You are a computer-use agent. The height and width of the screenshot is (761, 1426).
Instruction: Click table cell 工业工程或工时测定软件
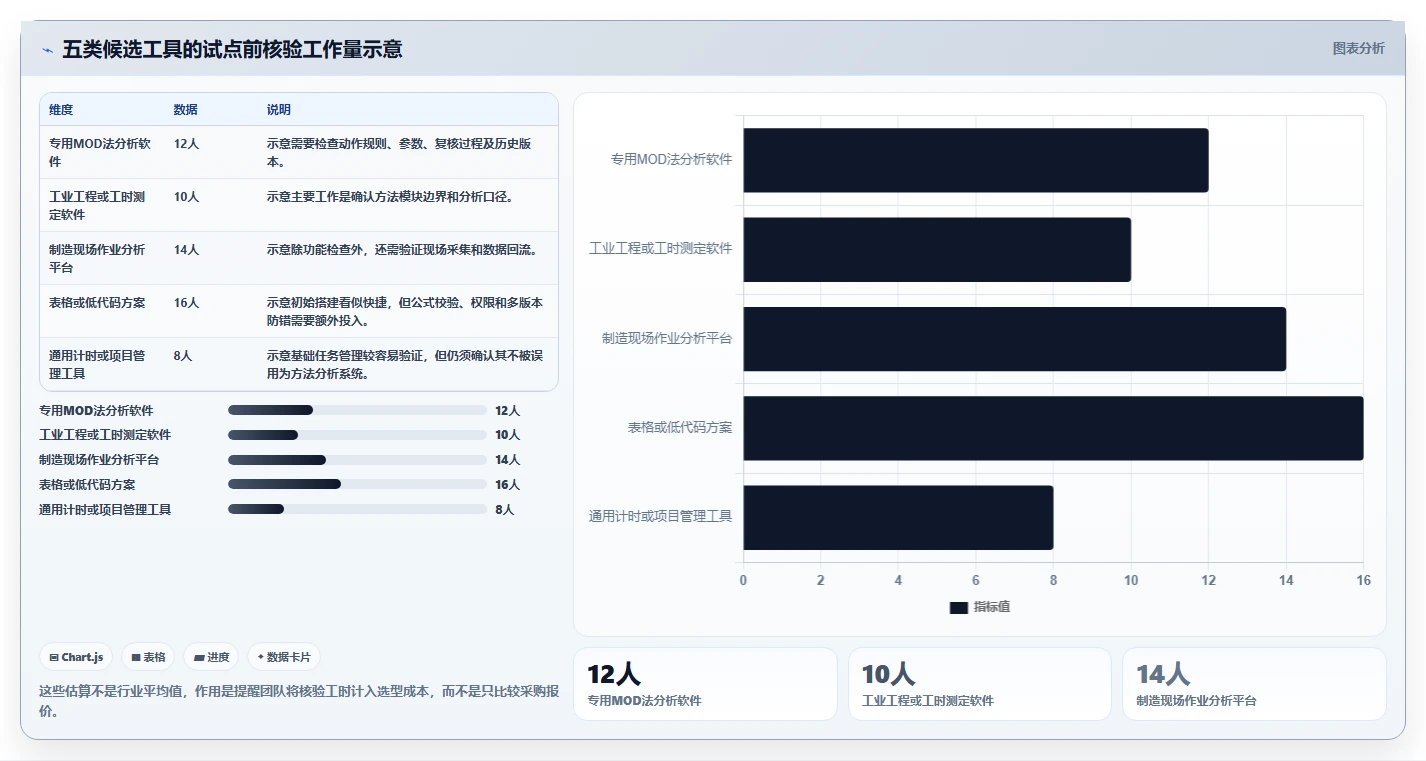pyautogui.click(x=100, y=205)
